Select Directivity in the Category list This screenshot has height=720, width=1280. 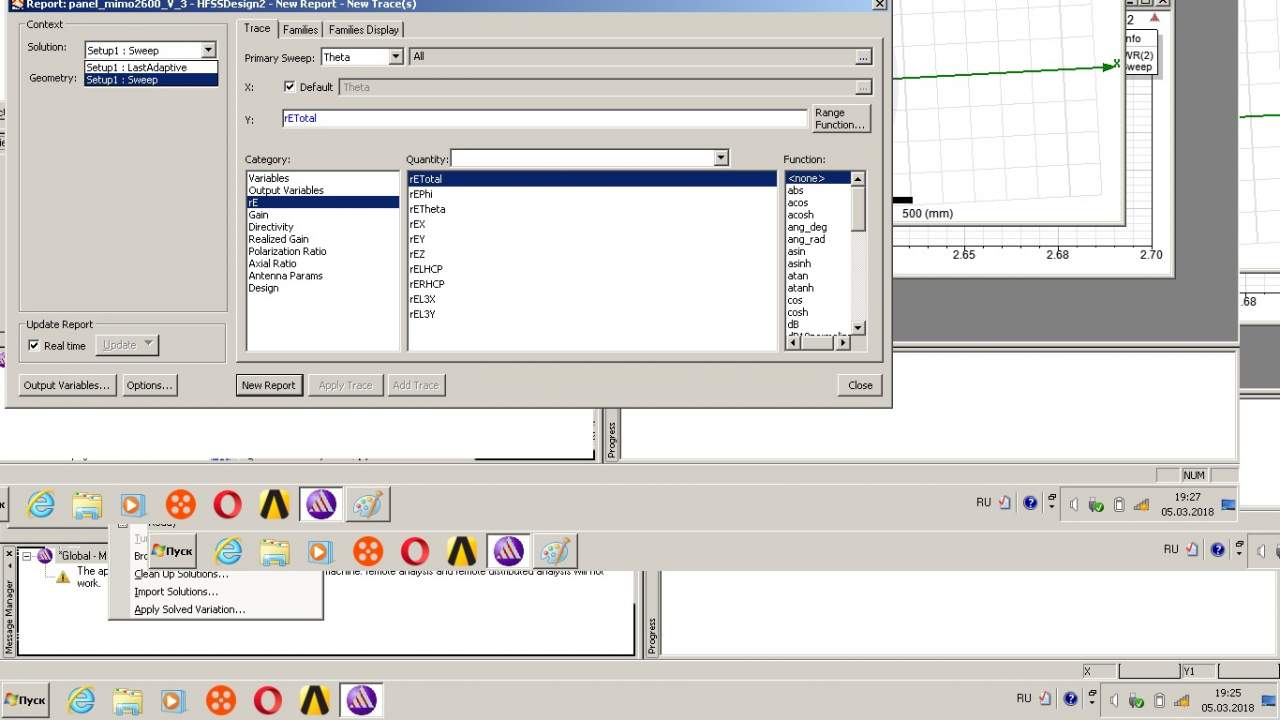coord(271,227)
